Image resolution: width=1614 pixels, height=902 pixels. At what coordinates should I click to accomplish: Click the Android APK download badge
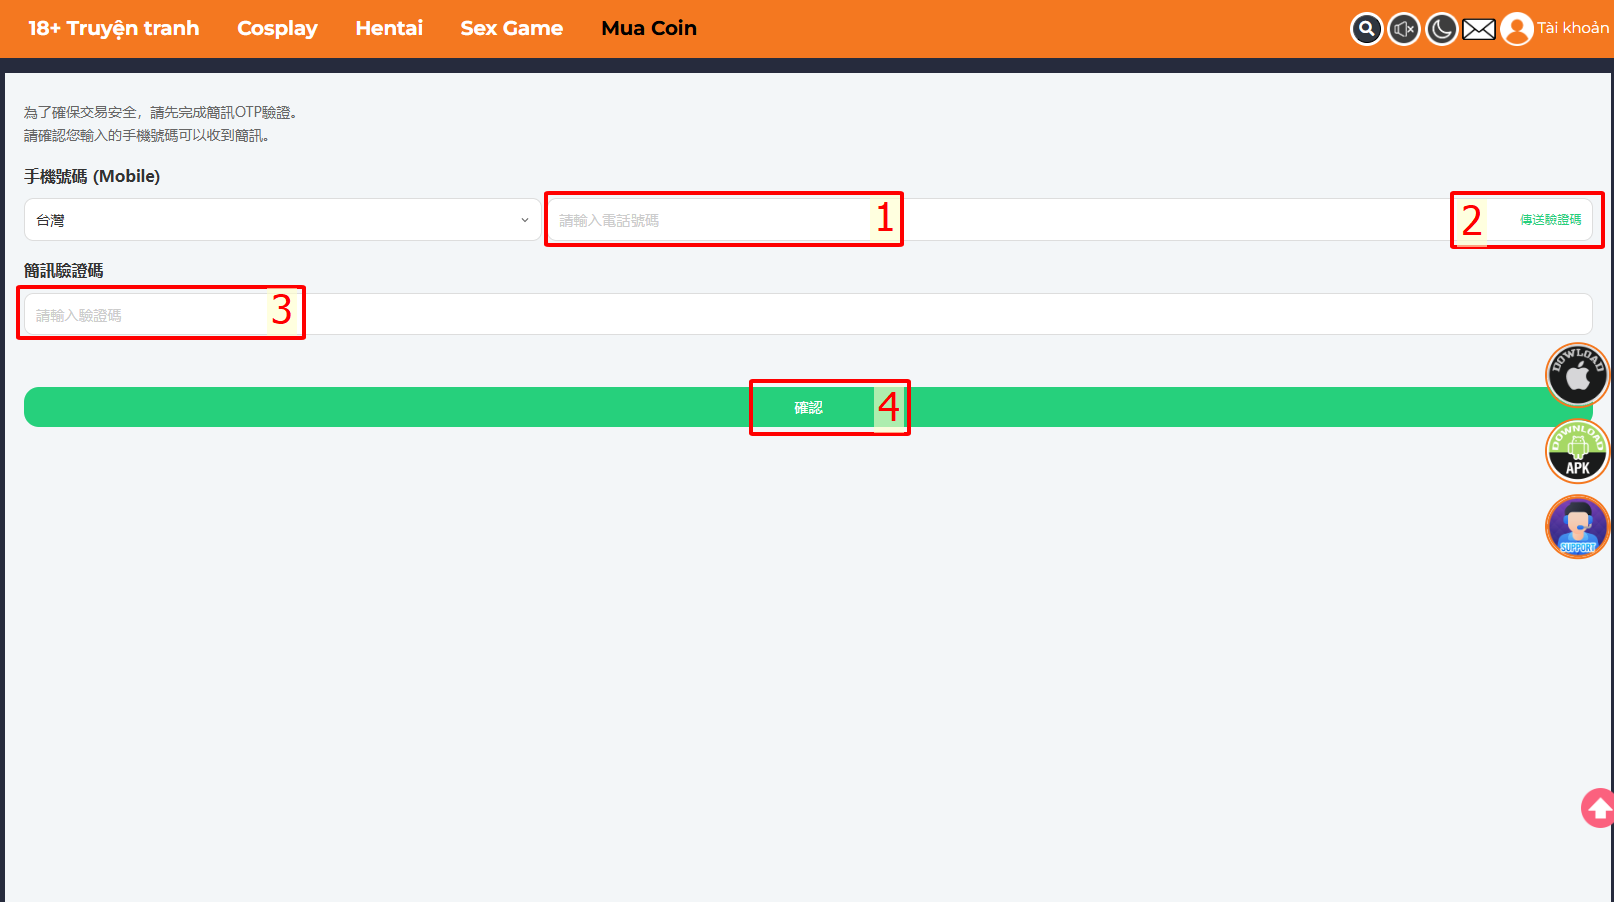[1577, 451]
